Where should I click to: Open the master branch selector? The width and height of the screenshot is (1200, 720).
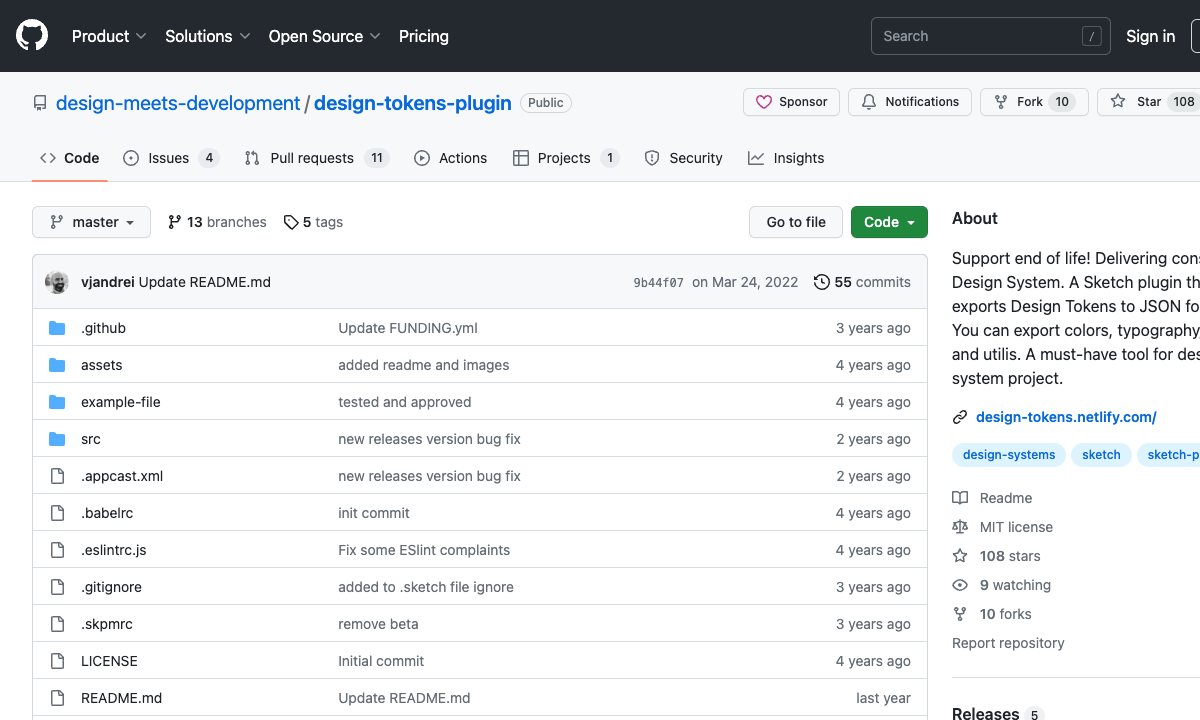coord(91,221)
